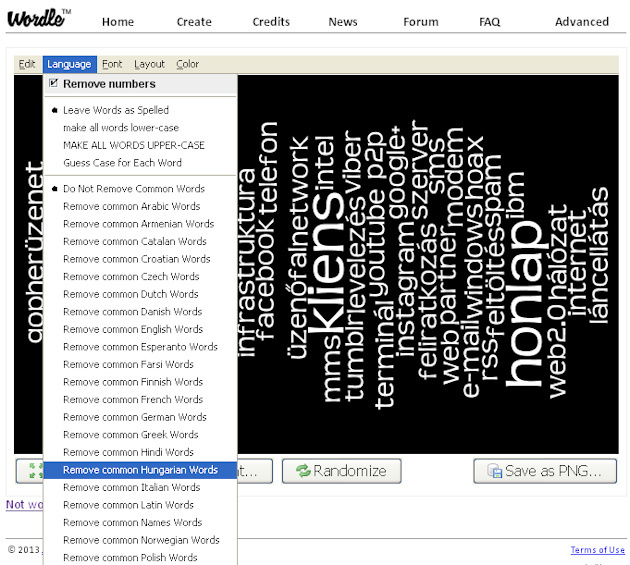Image resolution: width=630 pixels, height=565 pixels.
Task: Choose Remove common Farsi Words
Action: coord(140,364)
